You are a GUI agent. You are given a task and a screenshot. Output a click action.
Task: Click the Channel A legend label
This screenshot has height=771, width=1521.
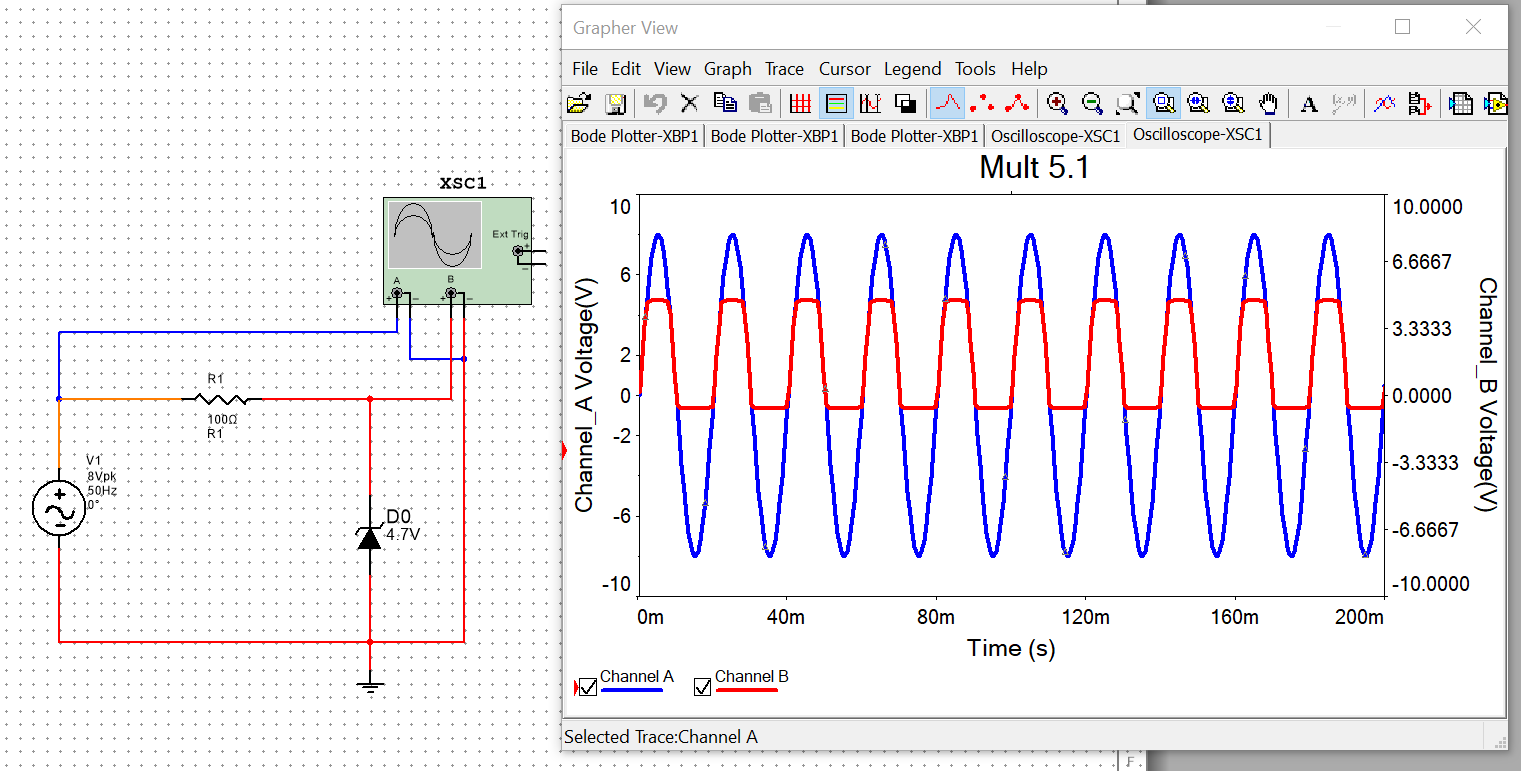636,677
